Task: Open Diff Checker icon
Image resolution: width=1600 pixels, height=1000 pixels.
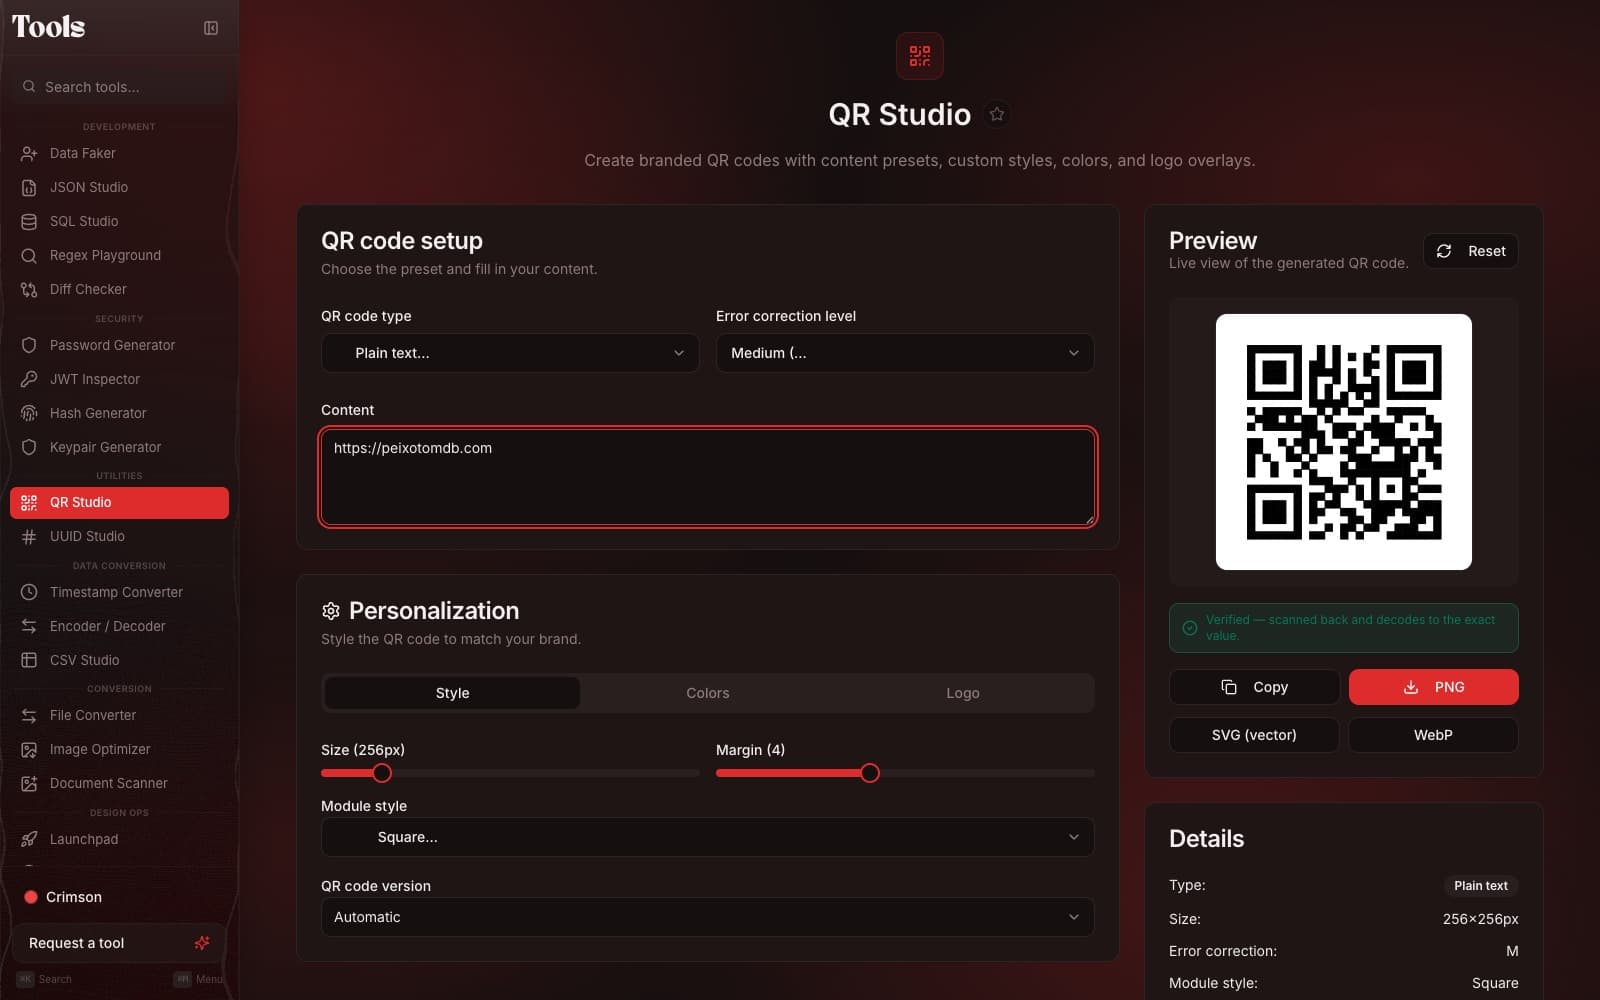Action: coord(29,289)
